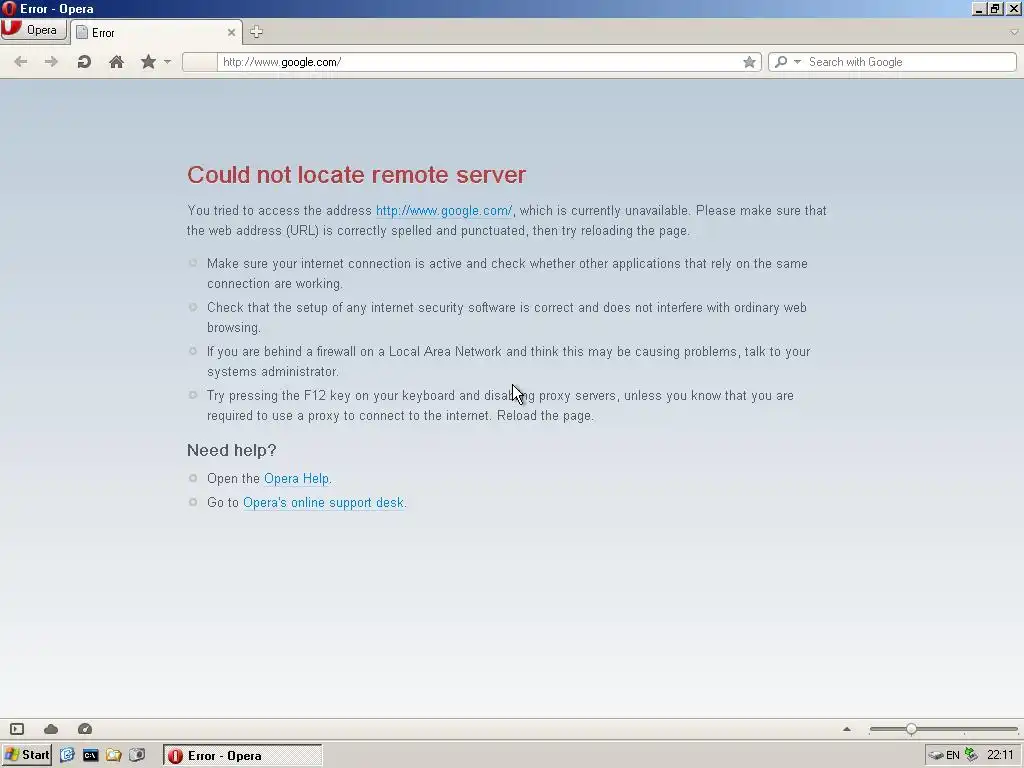Screen dimensions: 1024x768
Task: Follow the http://www.google.com/ link
Action: [x=444, y=211]
